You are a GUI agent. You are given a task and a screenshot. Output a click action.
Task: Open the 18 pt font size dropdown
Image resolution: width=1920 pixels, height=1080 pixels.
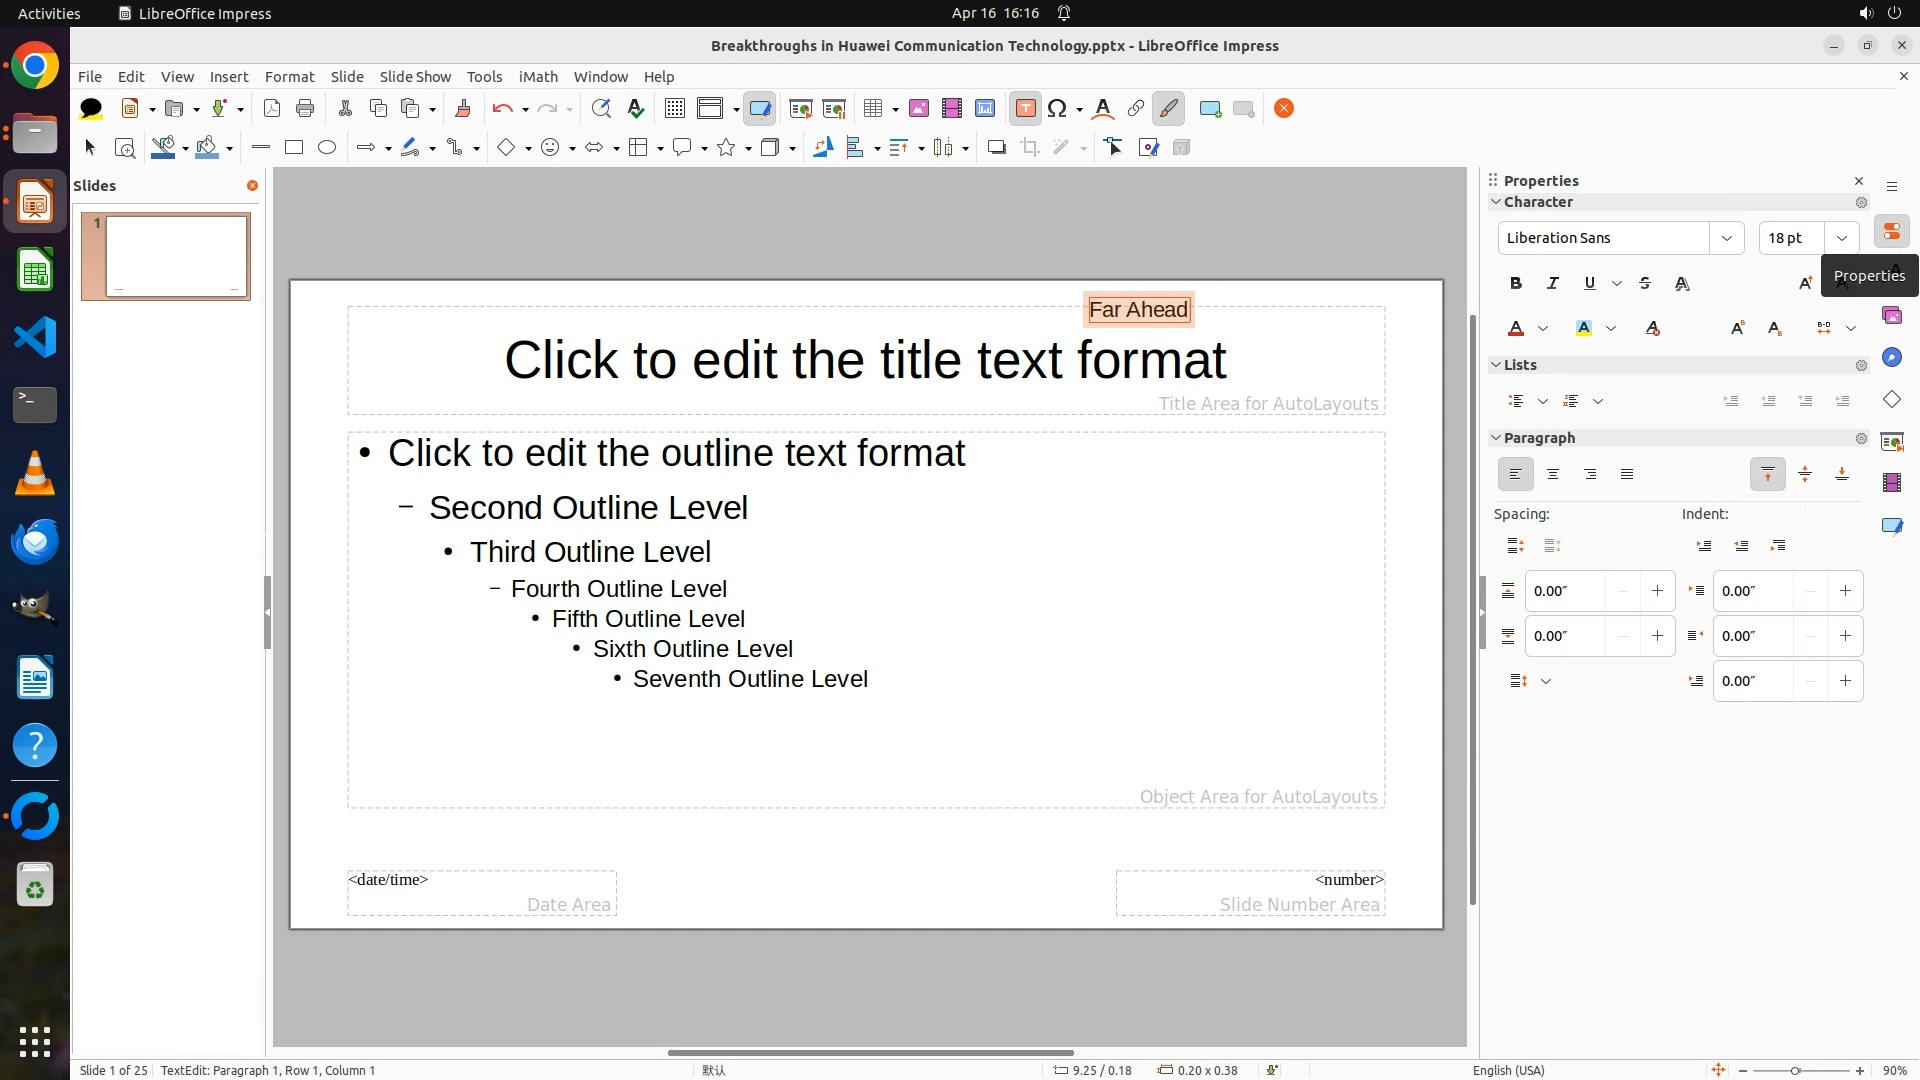pyautogui.click(x=1841, y=238)
